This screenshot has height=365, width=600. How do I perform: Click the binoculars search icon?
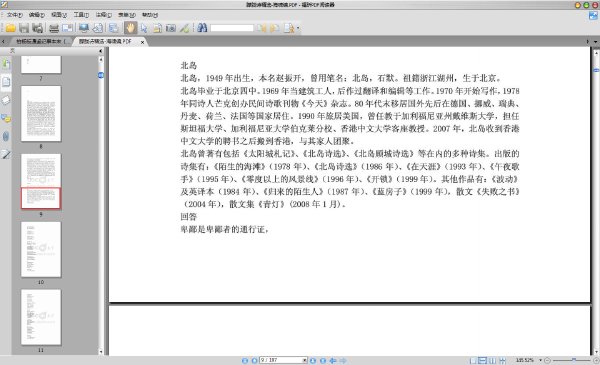(202, 28)
